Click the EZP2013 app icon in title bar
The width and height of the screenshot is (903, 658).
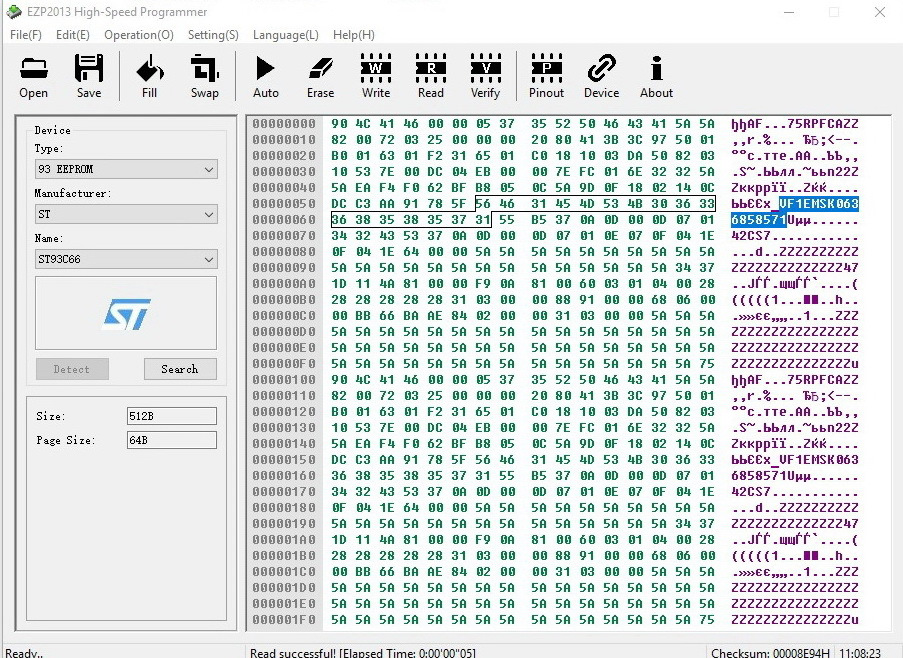tap(14, 12)
